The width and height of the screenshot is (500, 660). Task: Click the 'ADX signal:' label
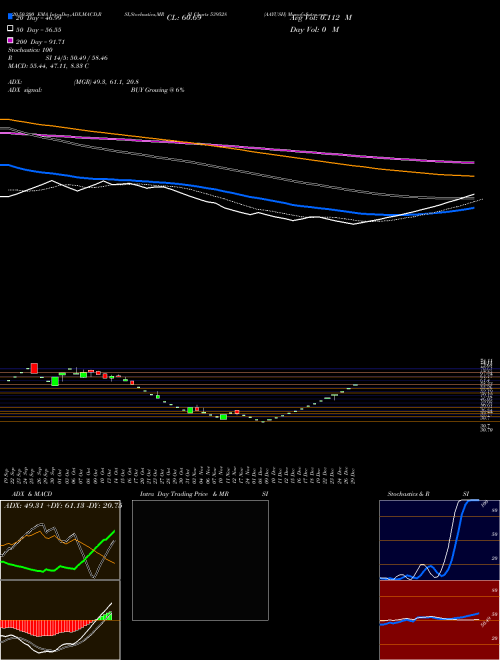pyautogui.click(x=24, y=90)
